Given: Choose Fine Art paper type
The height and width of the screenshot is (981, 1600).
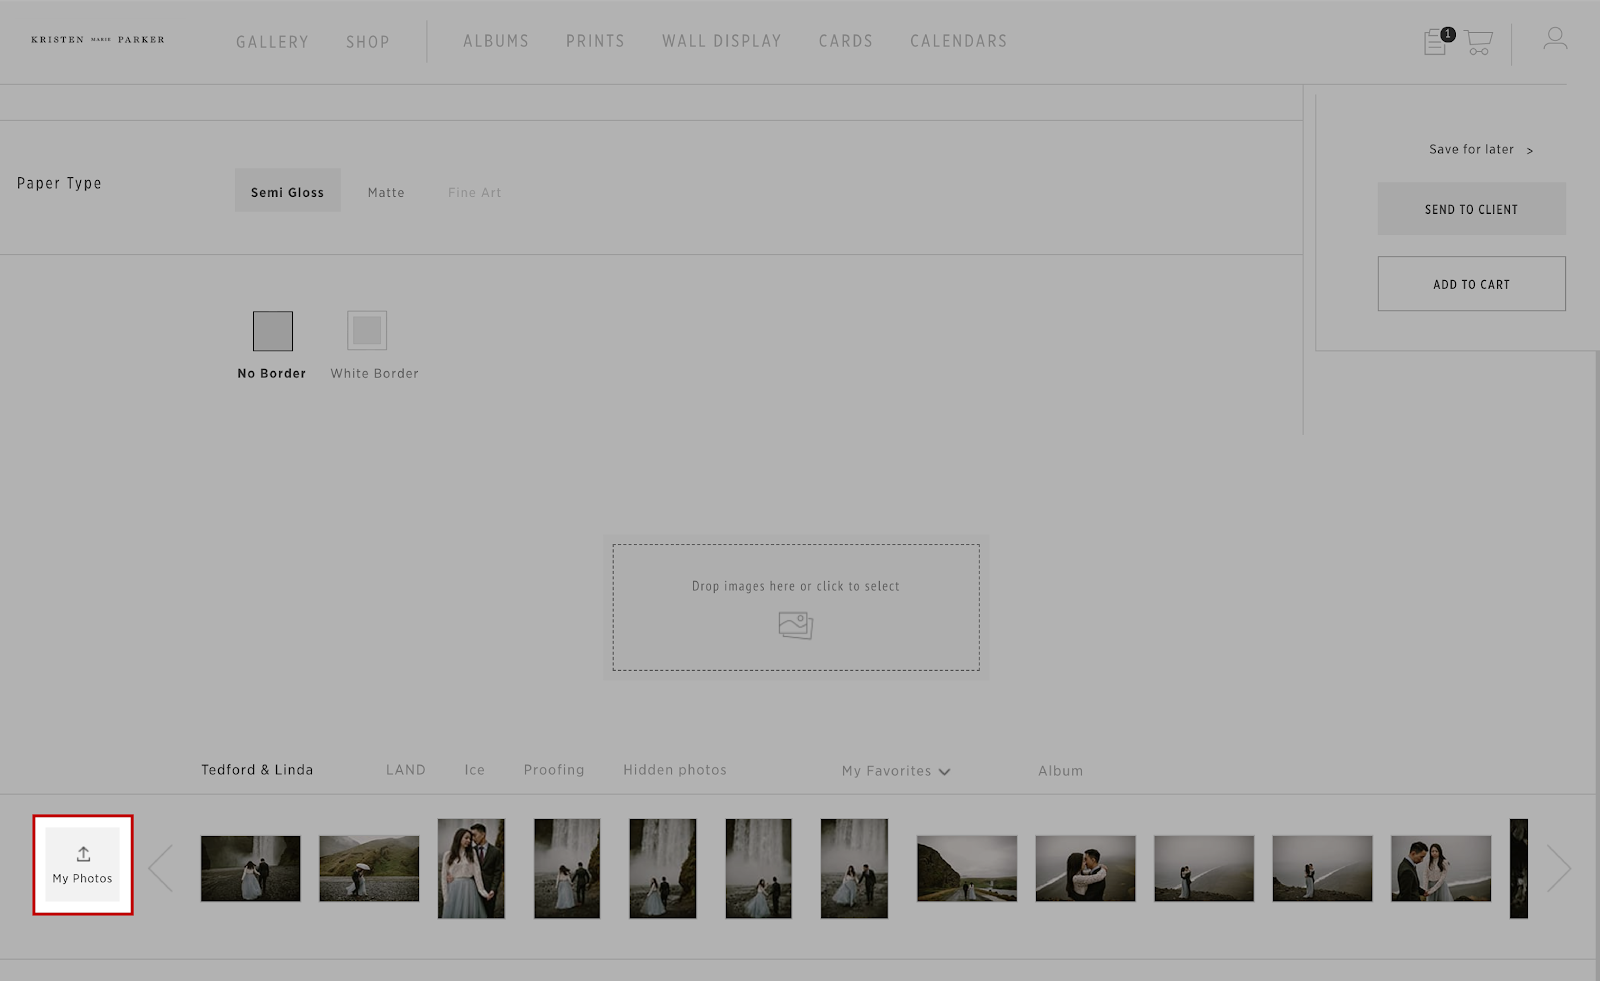Looking at the screenshot, I should coord(475,192).
